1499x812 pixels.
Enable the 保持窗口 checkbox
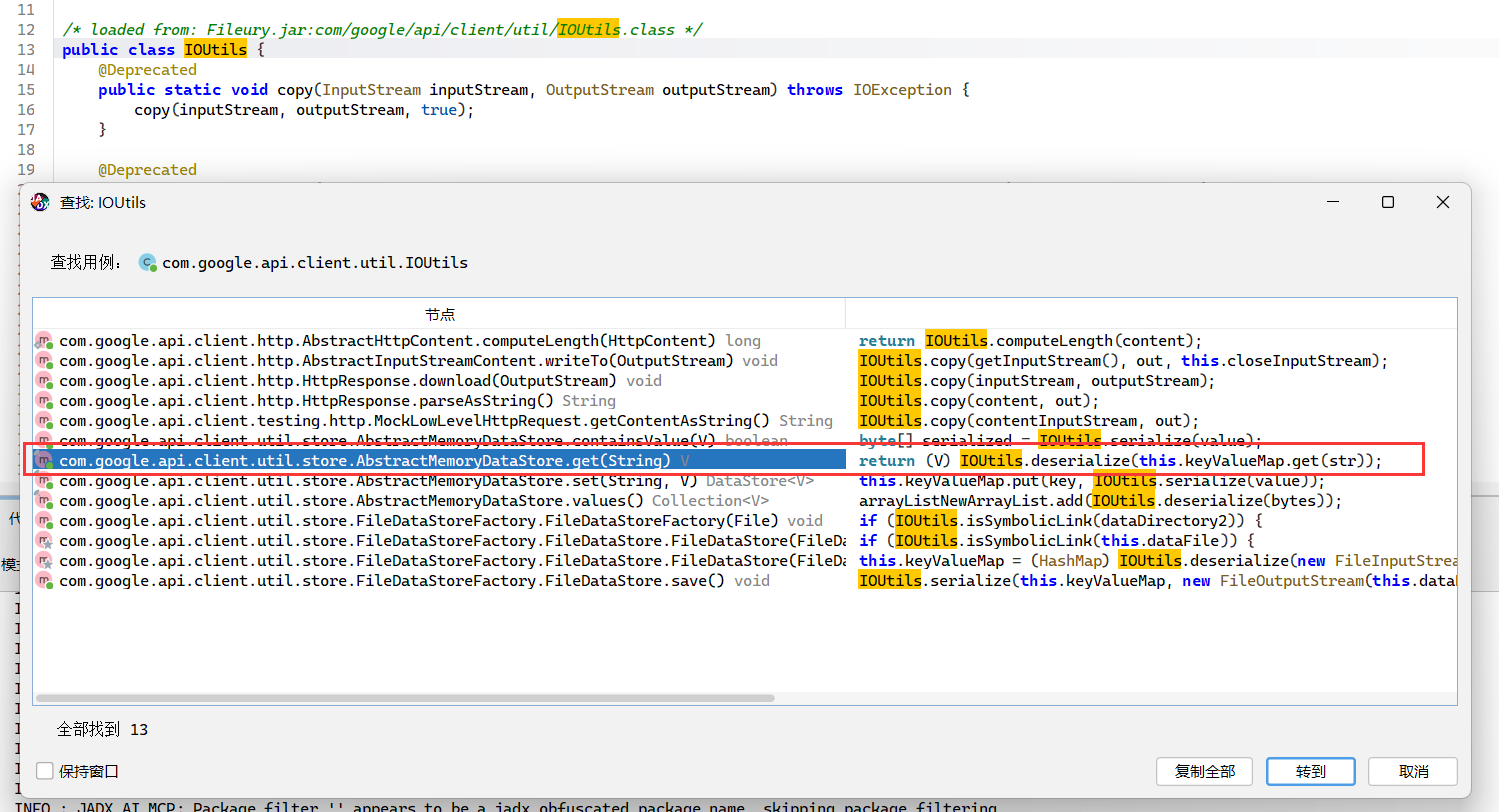[45, 771]
